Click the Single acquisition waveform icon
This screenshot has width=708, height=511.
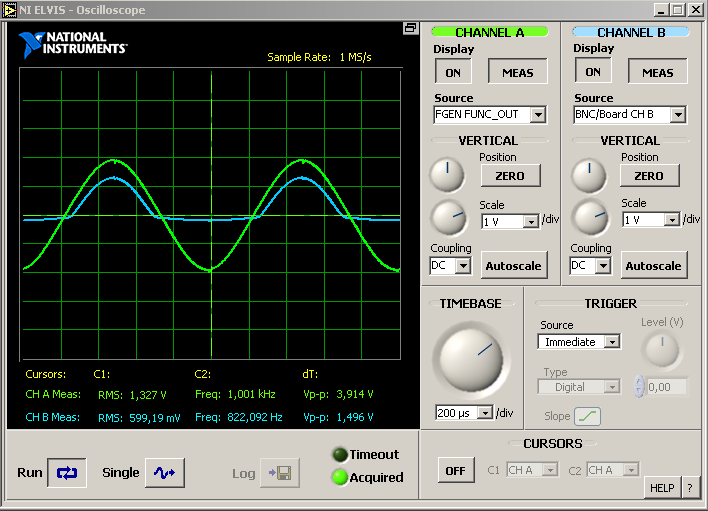pos(165,473)
